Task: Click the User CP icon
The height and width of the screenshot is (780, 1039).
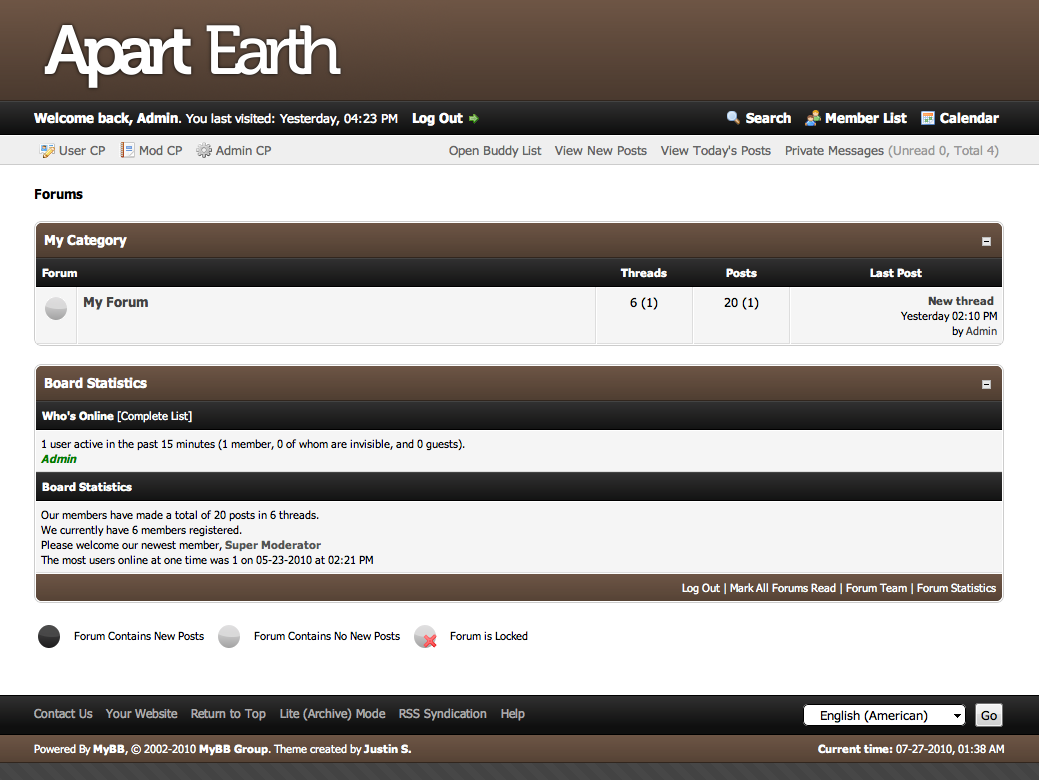Action: 47,151
